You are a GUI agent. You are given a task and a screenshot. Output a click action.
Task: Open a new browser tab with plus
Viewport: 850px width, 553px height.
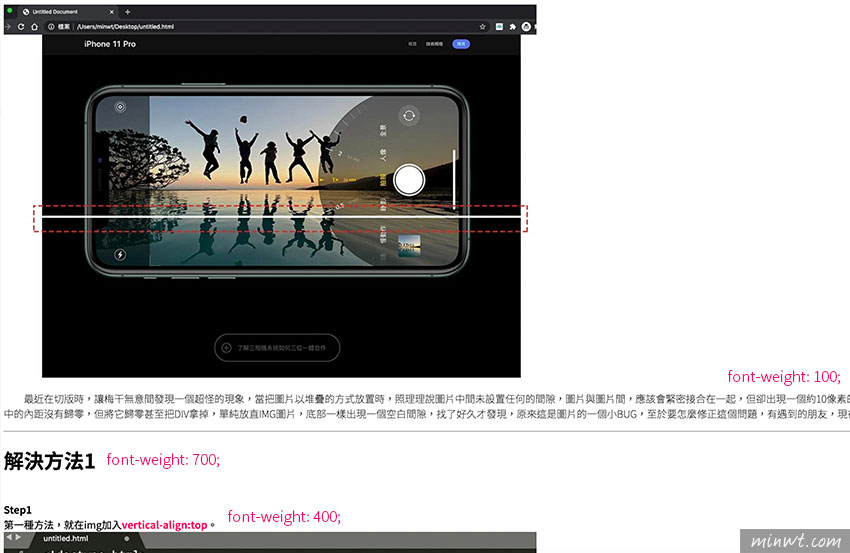coord(128,11)
